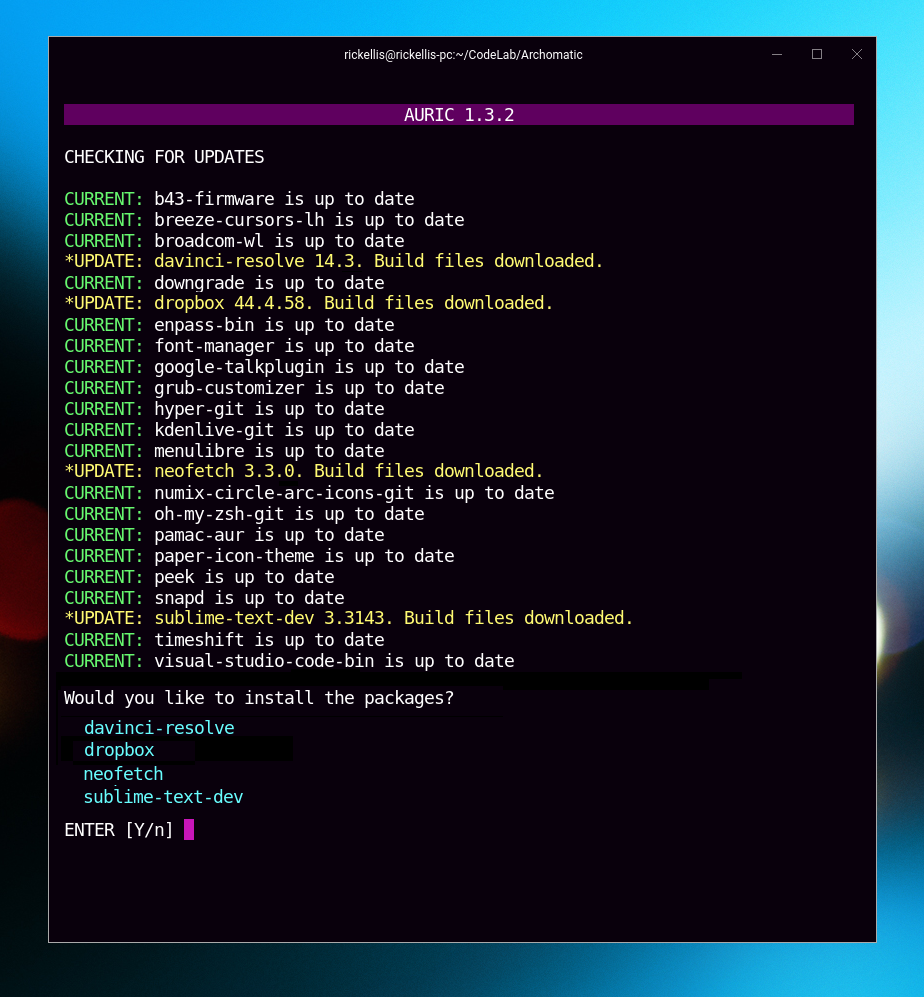
Task: Select the breeze-cursors-lh status line
Action: [x=264, y=220]
